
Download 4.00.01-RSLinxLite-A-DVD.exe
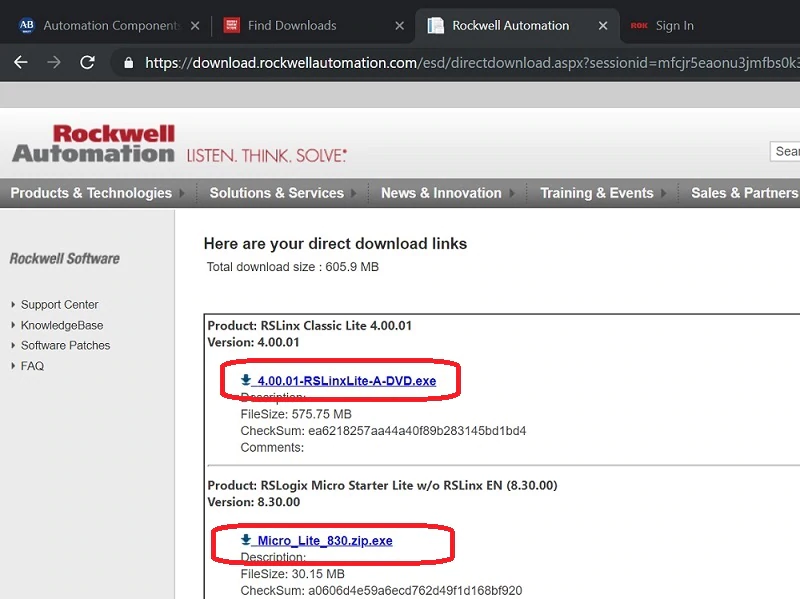click(x=346, y=381)
